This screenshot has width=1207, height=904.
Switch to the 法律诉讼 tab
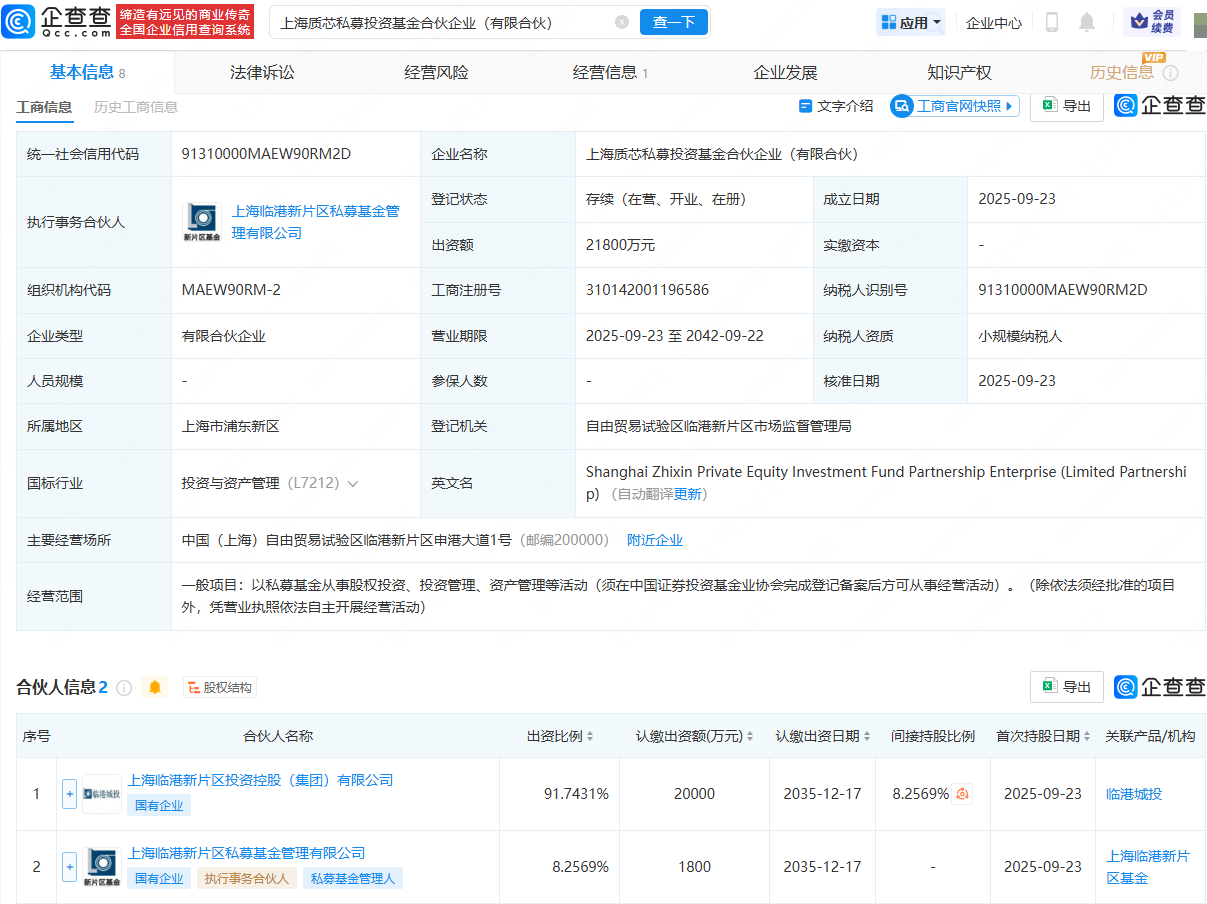[262, 72]
